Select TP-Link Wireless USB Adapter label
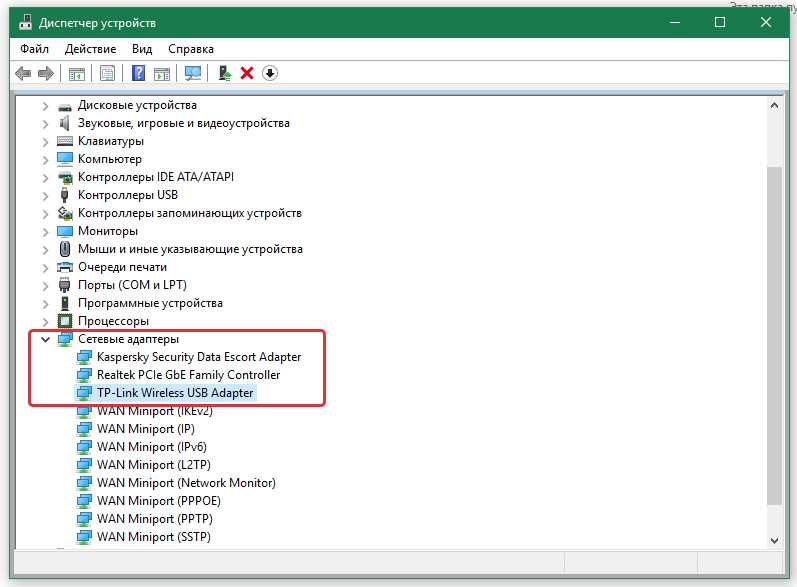The height and width of the screenshot is (587, 797). (175, 393)
